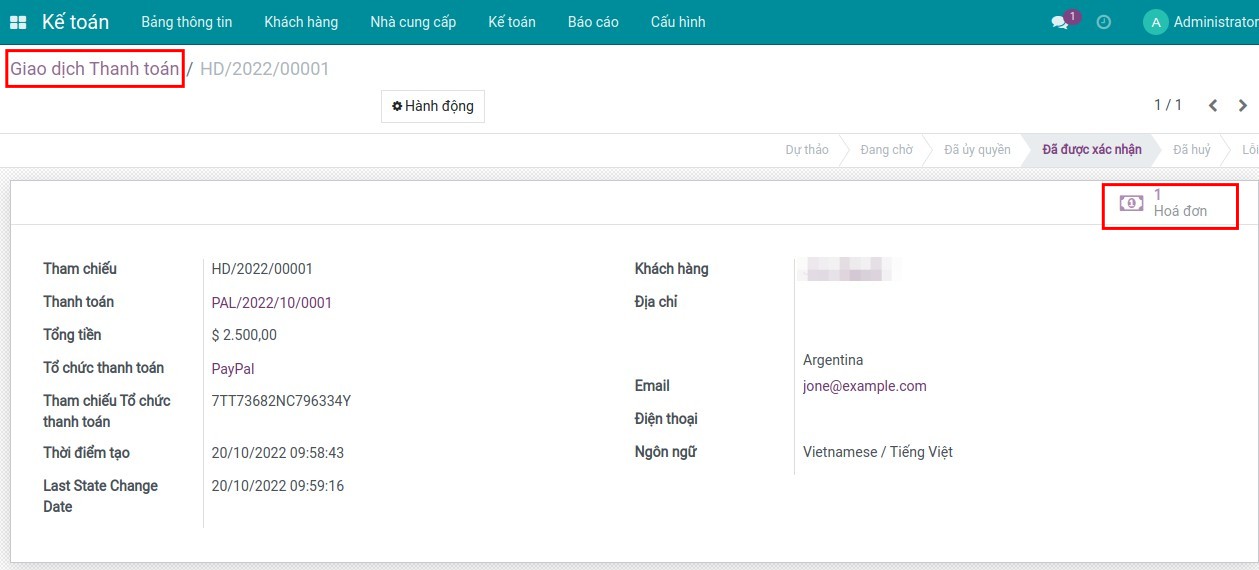Image resolution: width=1259 pixels, height=570 pixels.
Task: Go to previous record arrow
Action: tap(1212, 105)
